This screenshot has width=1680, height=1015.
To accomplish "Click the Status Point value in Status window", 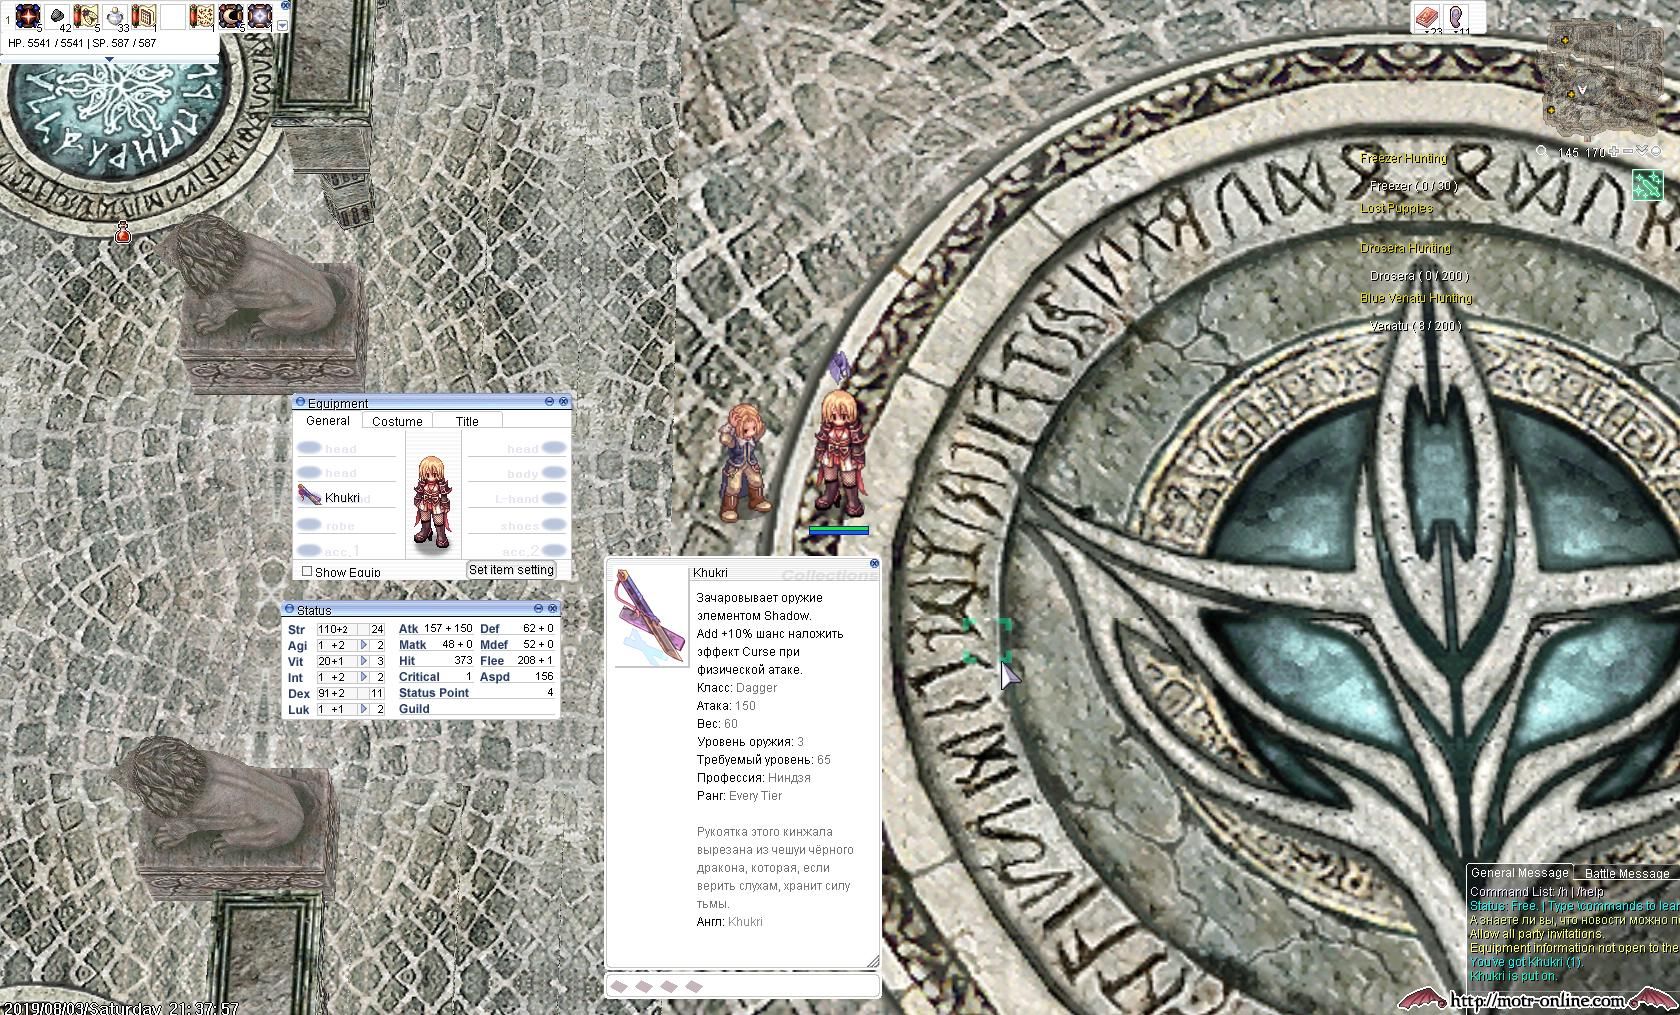I will 550,693.
